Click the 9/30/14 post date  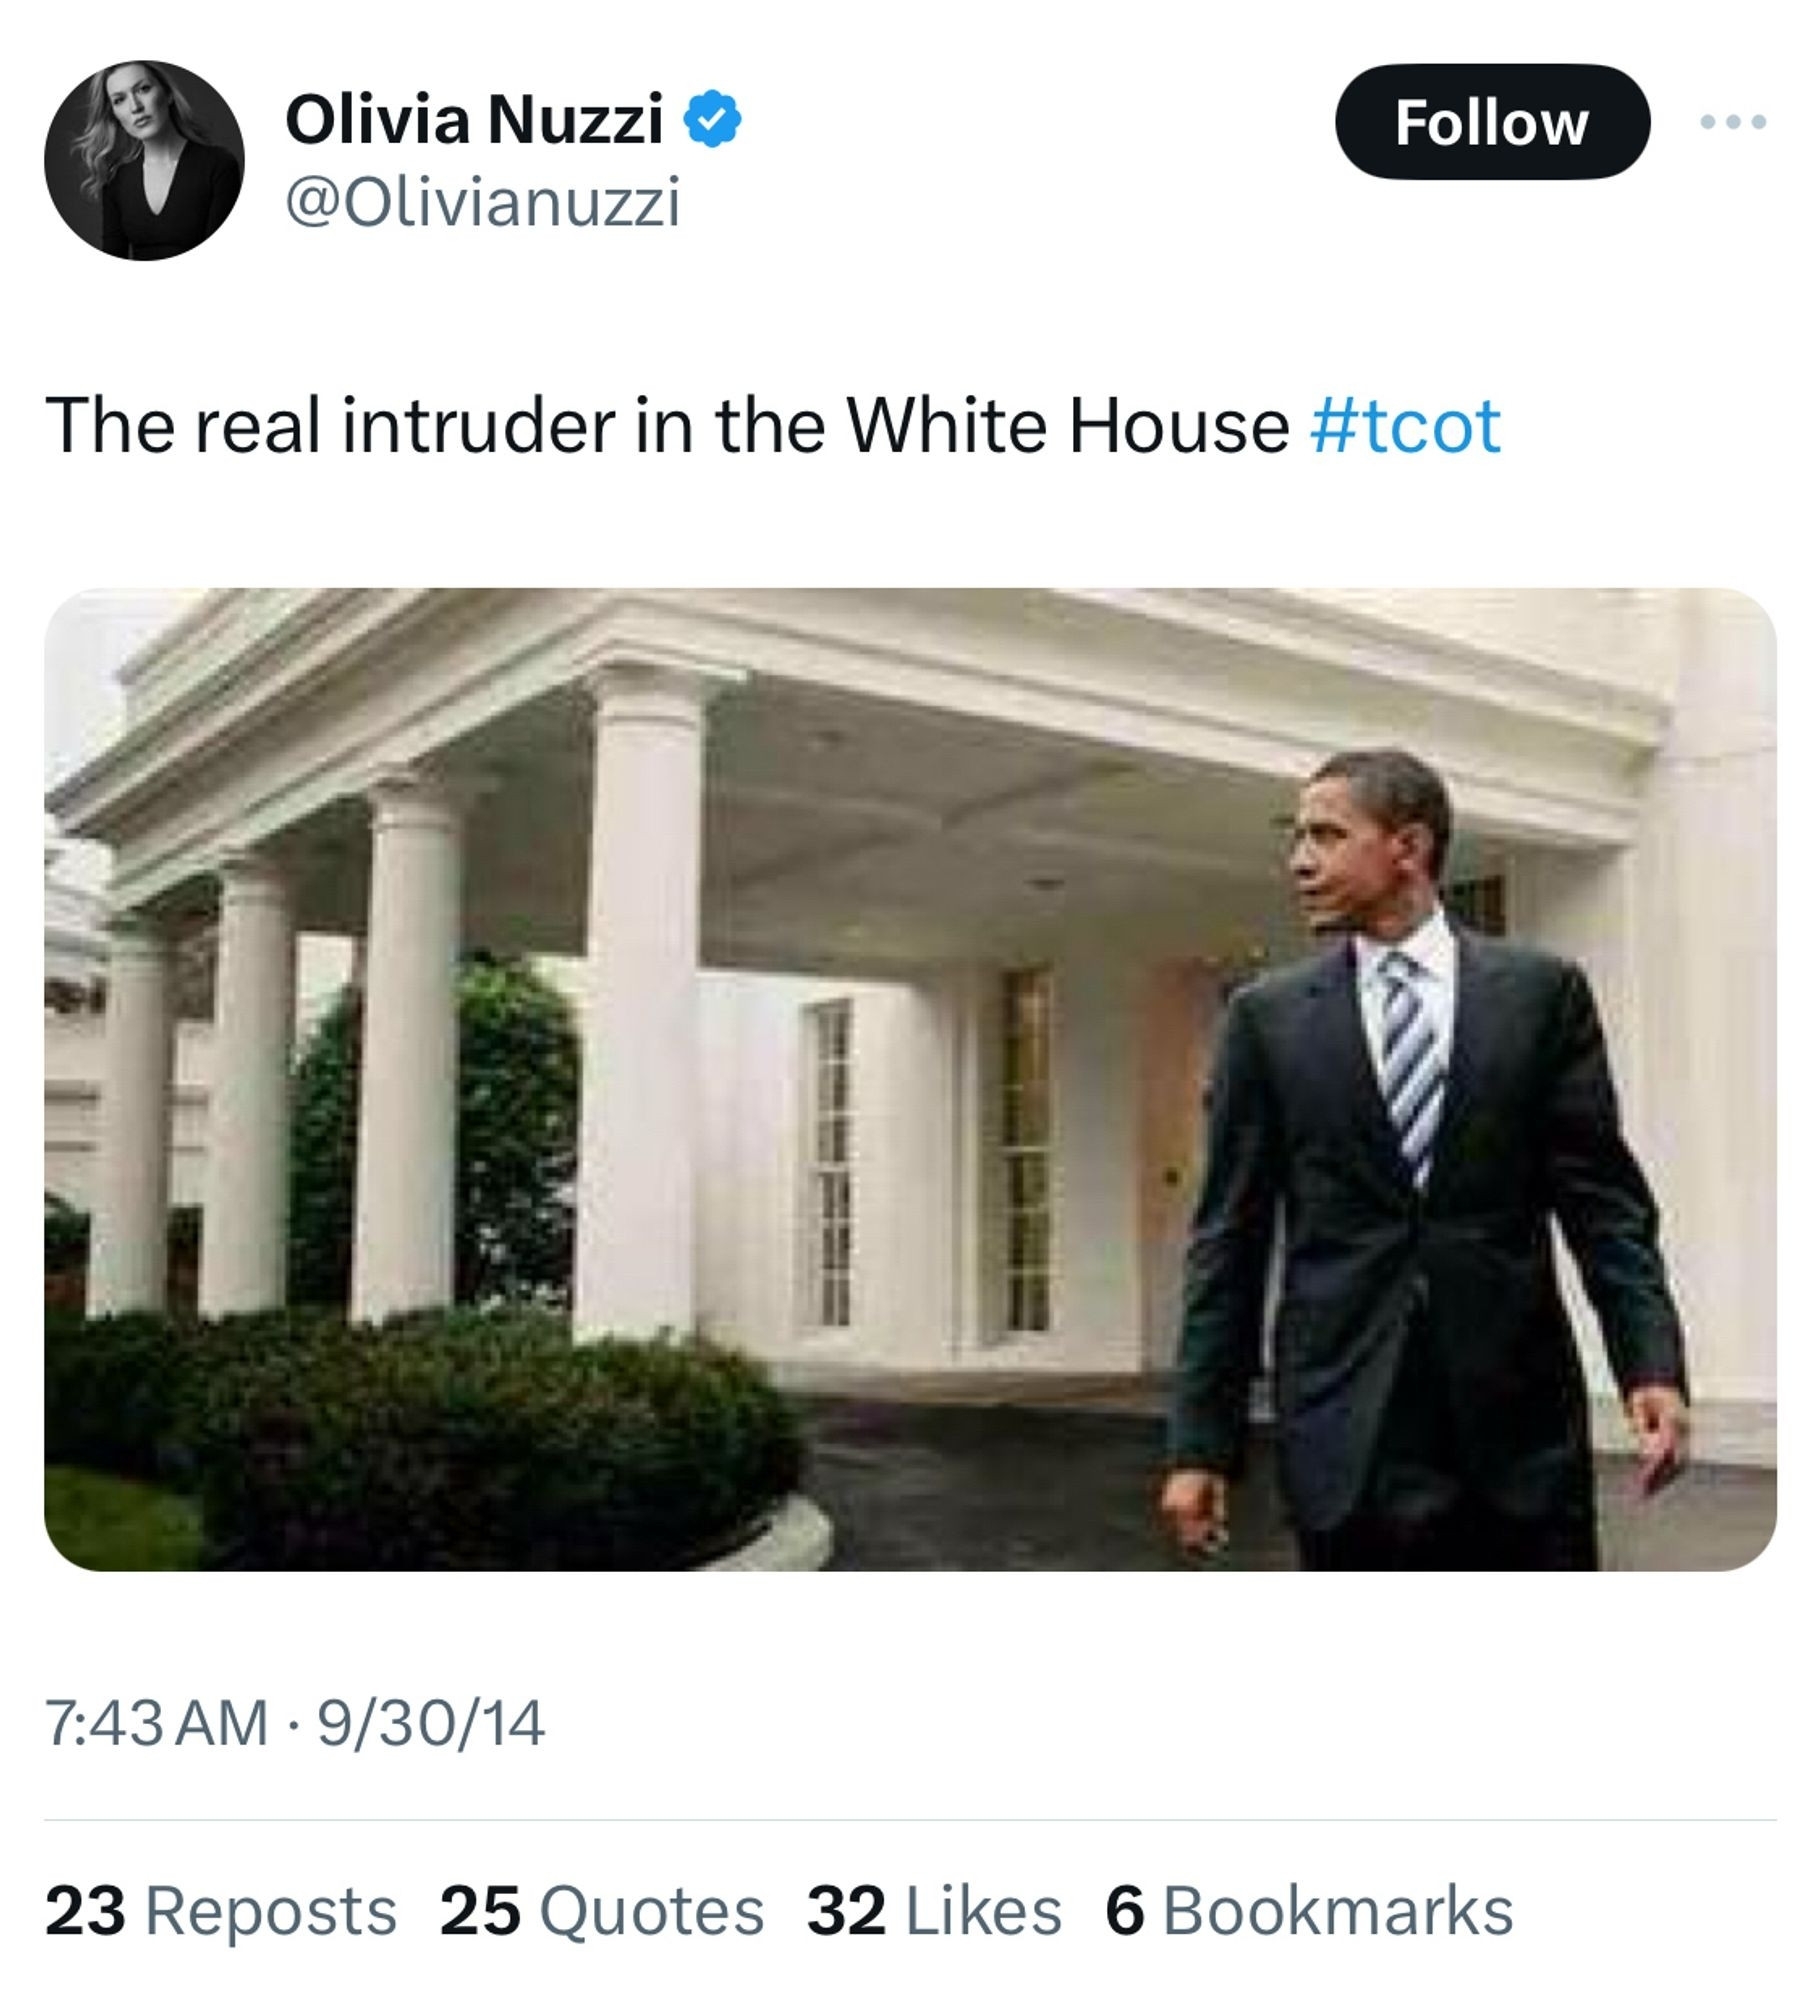(432, 1722)
